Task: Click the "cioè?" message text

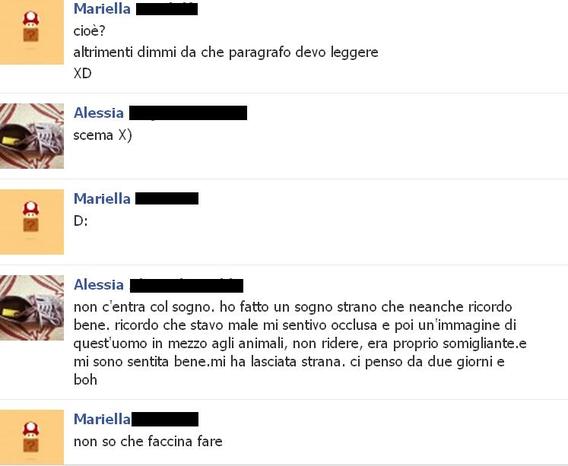Action: click(x=89, y=31)
